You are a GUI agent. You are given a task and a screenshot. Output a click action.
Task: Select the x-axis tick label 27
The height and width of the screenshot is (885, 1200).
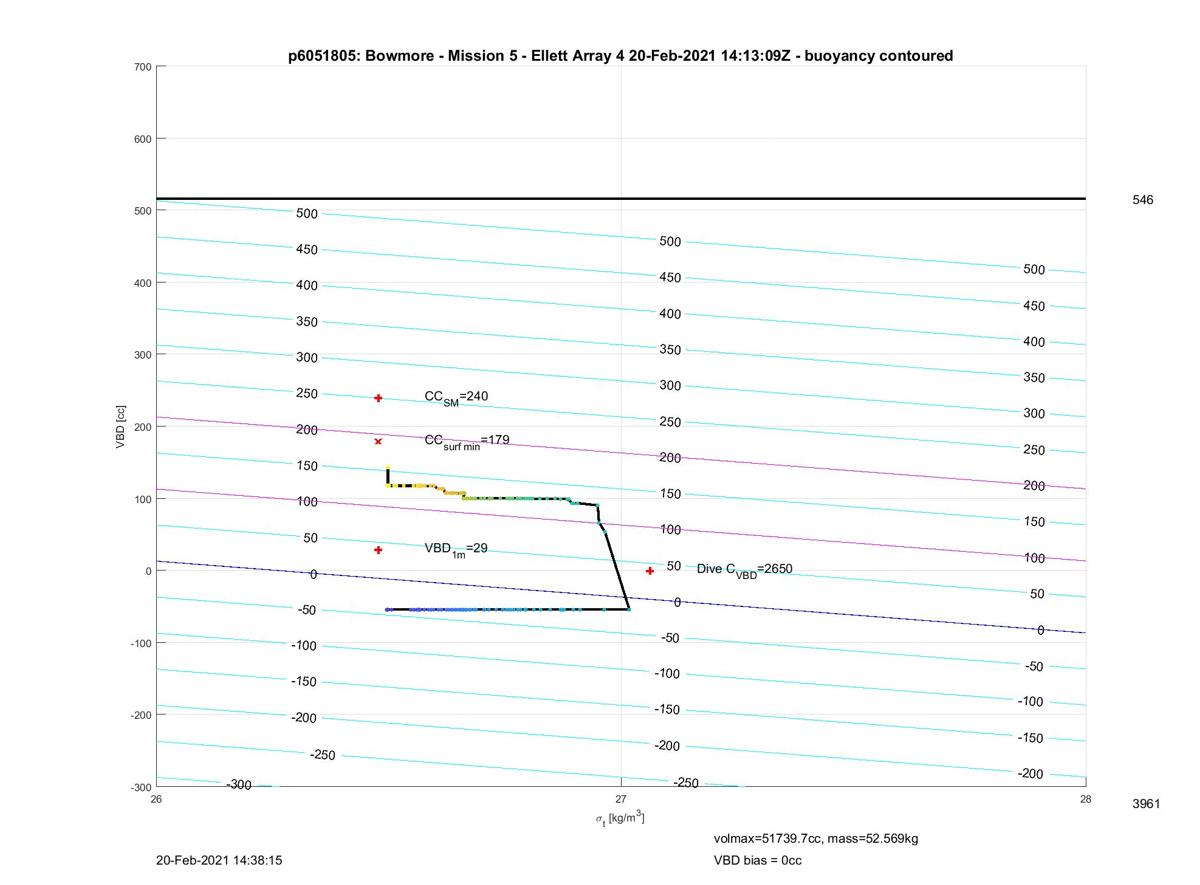[621, 799]
